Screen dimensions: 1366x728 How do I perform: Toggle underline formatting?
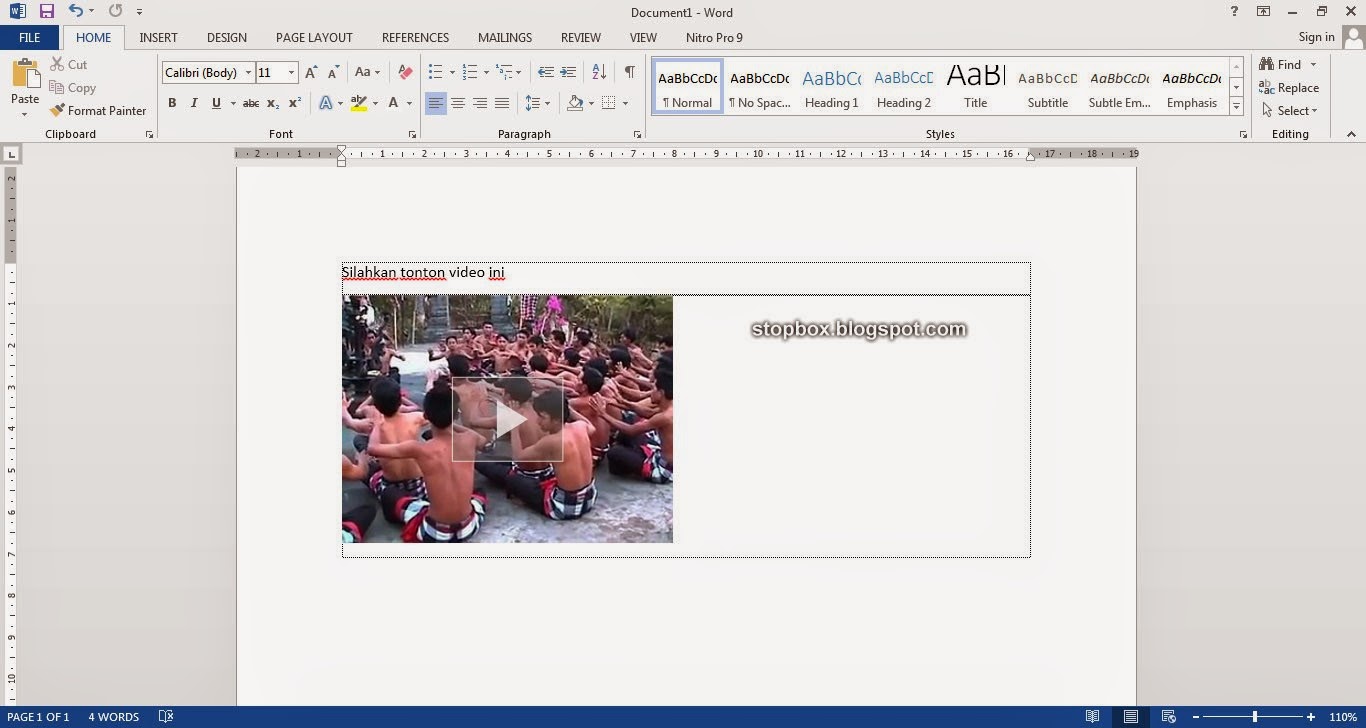pos(216,103)
